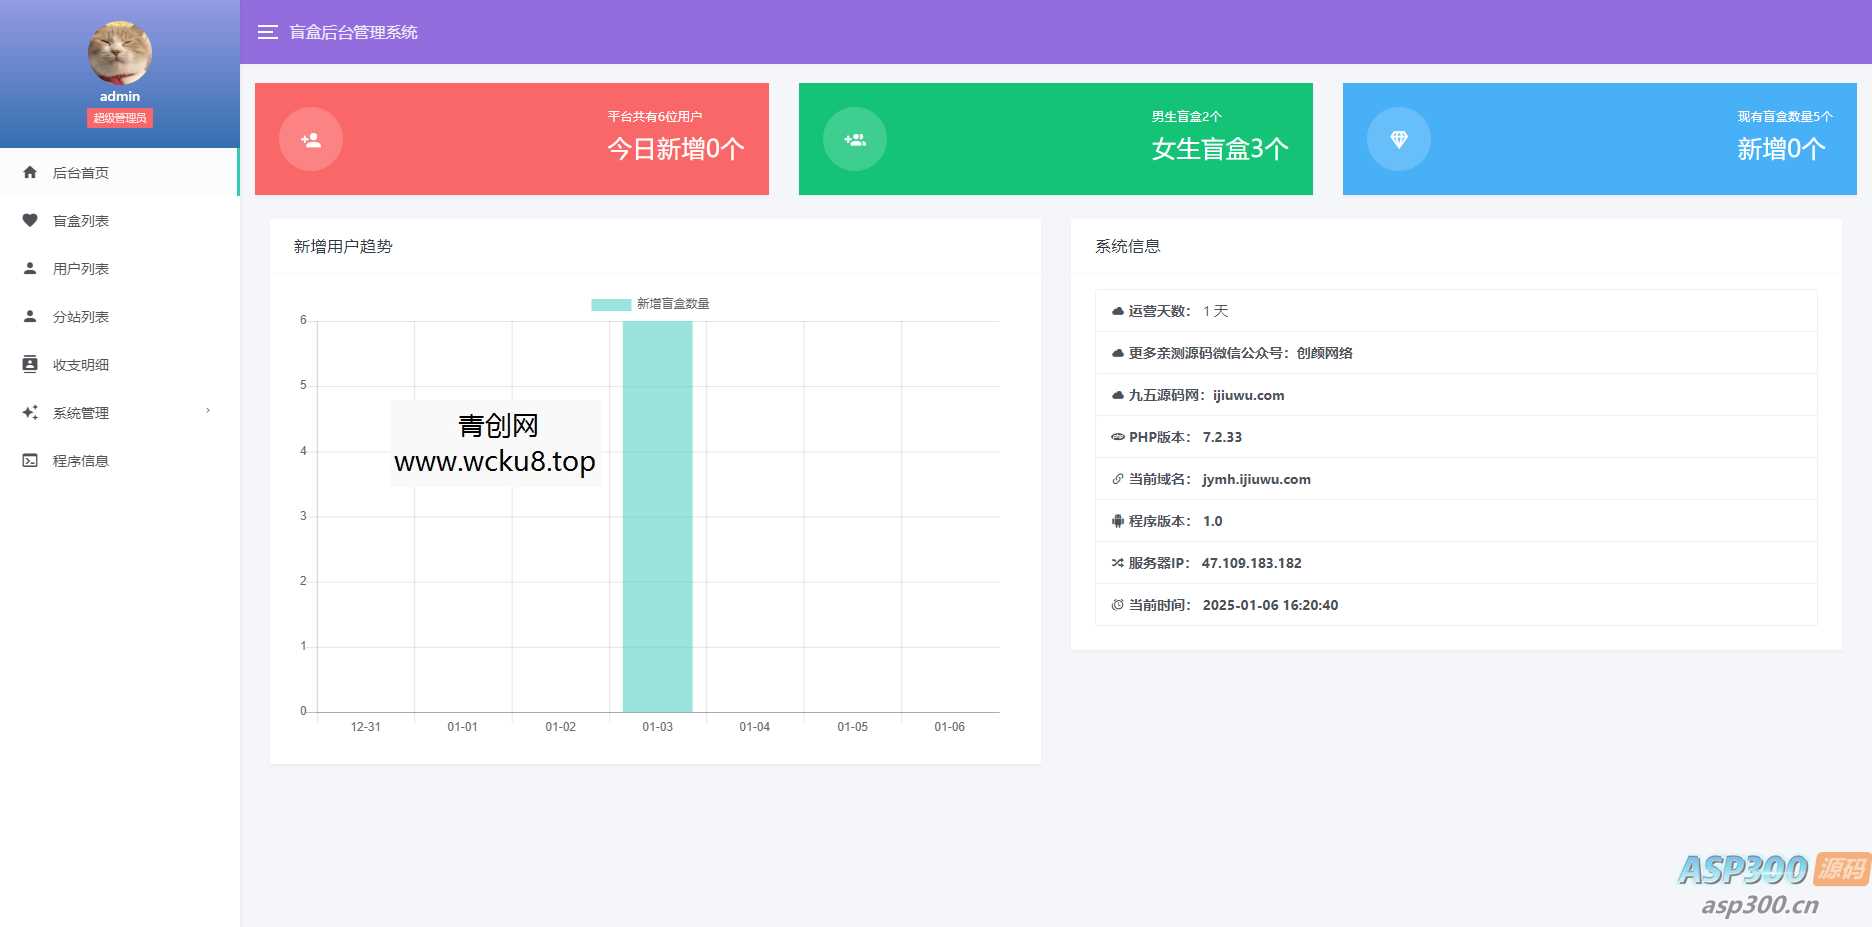
Task: Click the admin avatar photo
Action: coord(120,52)
